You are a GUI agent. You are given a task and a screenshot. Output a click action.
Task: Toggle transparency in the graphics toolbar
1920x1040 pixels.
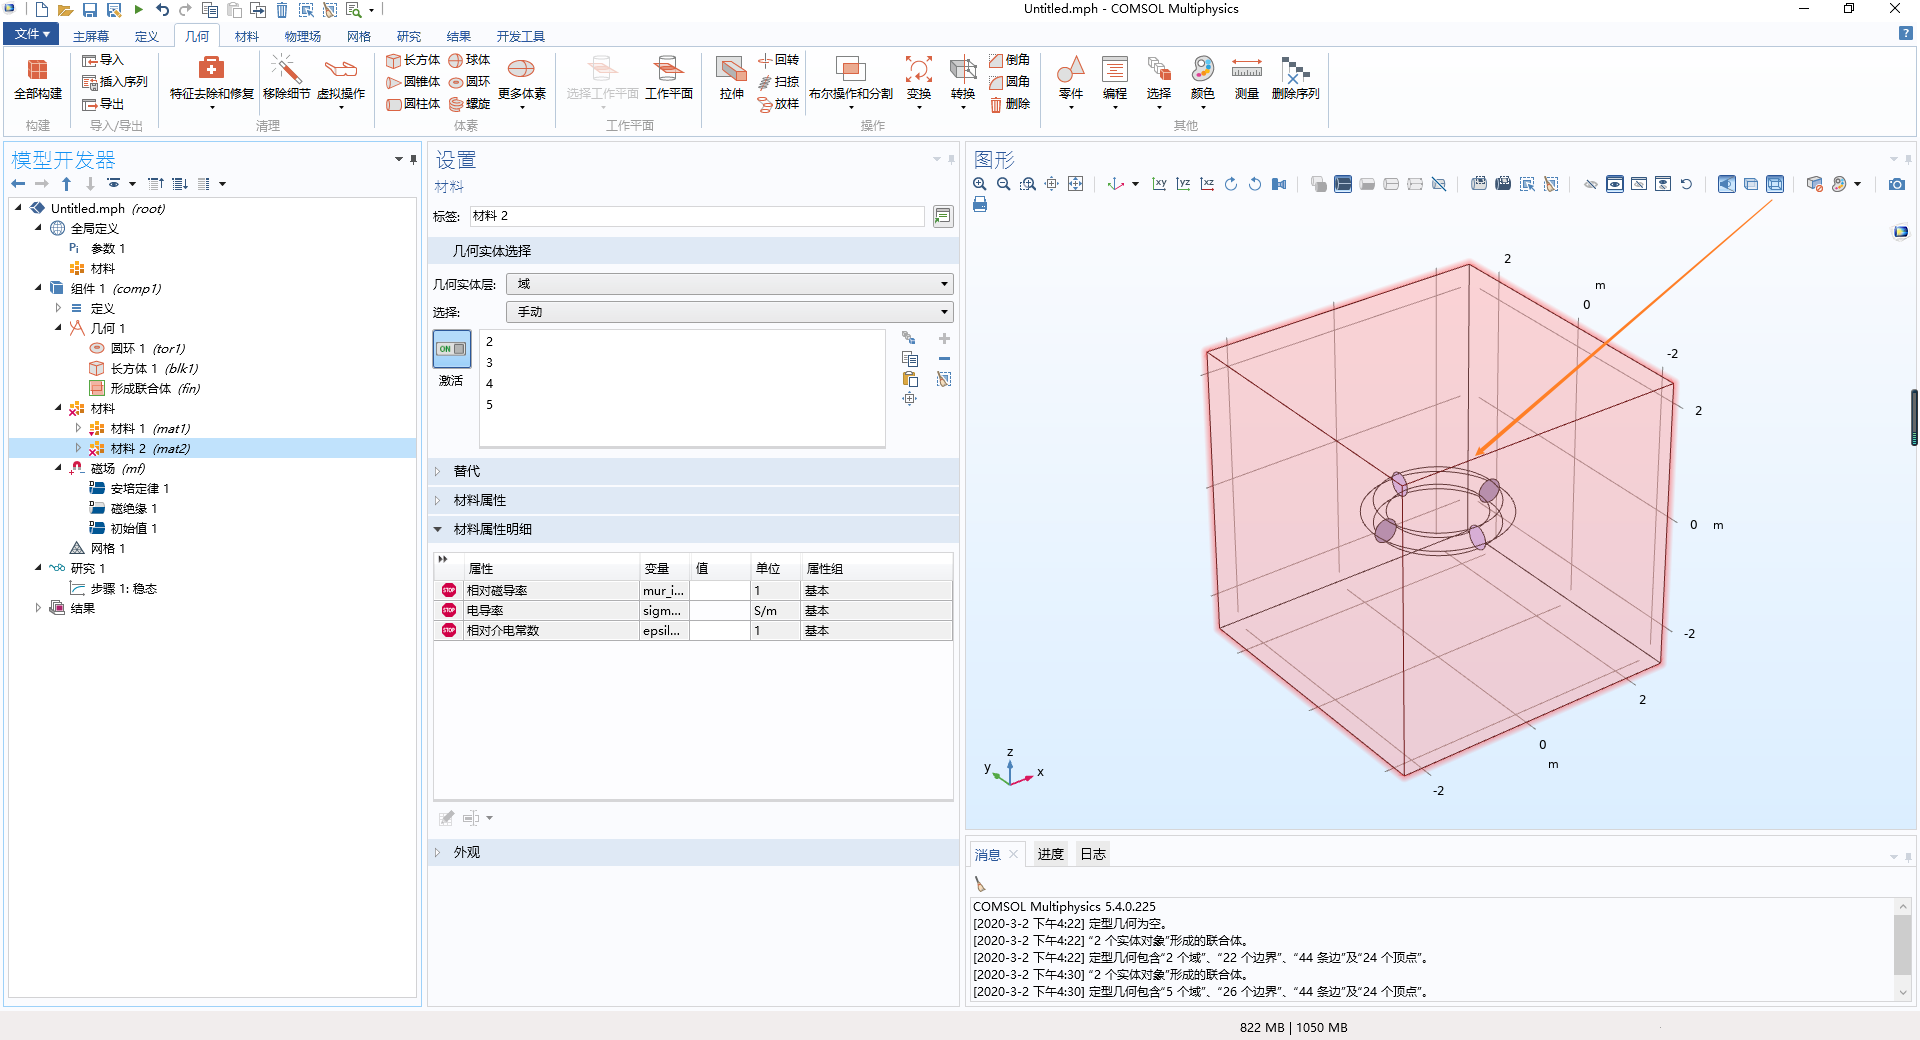coord(1751,184)
